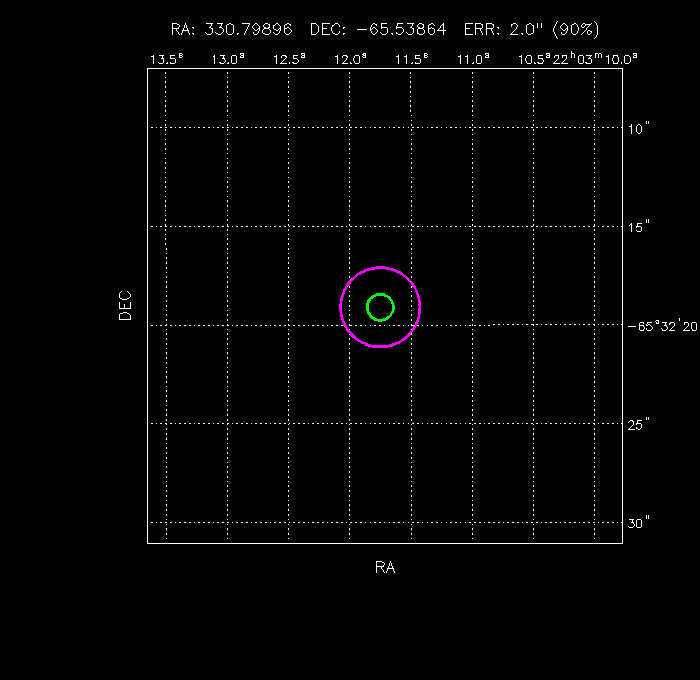Click the 25" declination tick label
The height and width of the screenshot is (680, 700).
click(639, 424)
